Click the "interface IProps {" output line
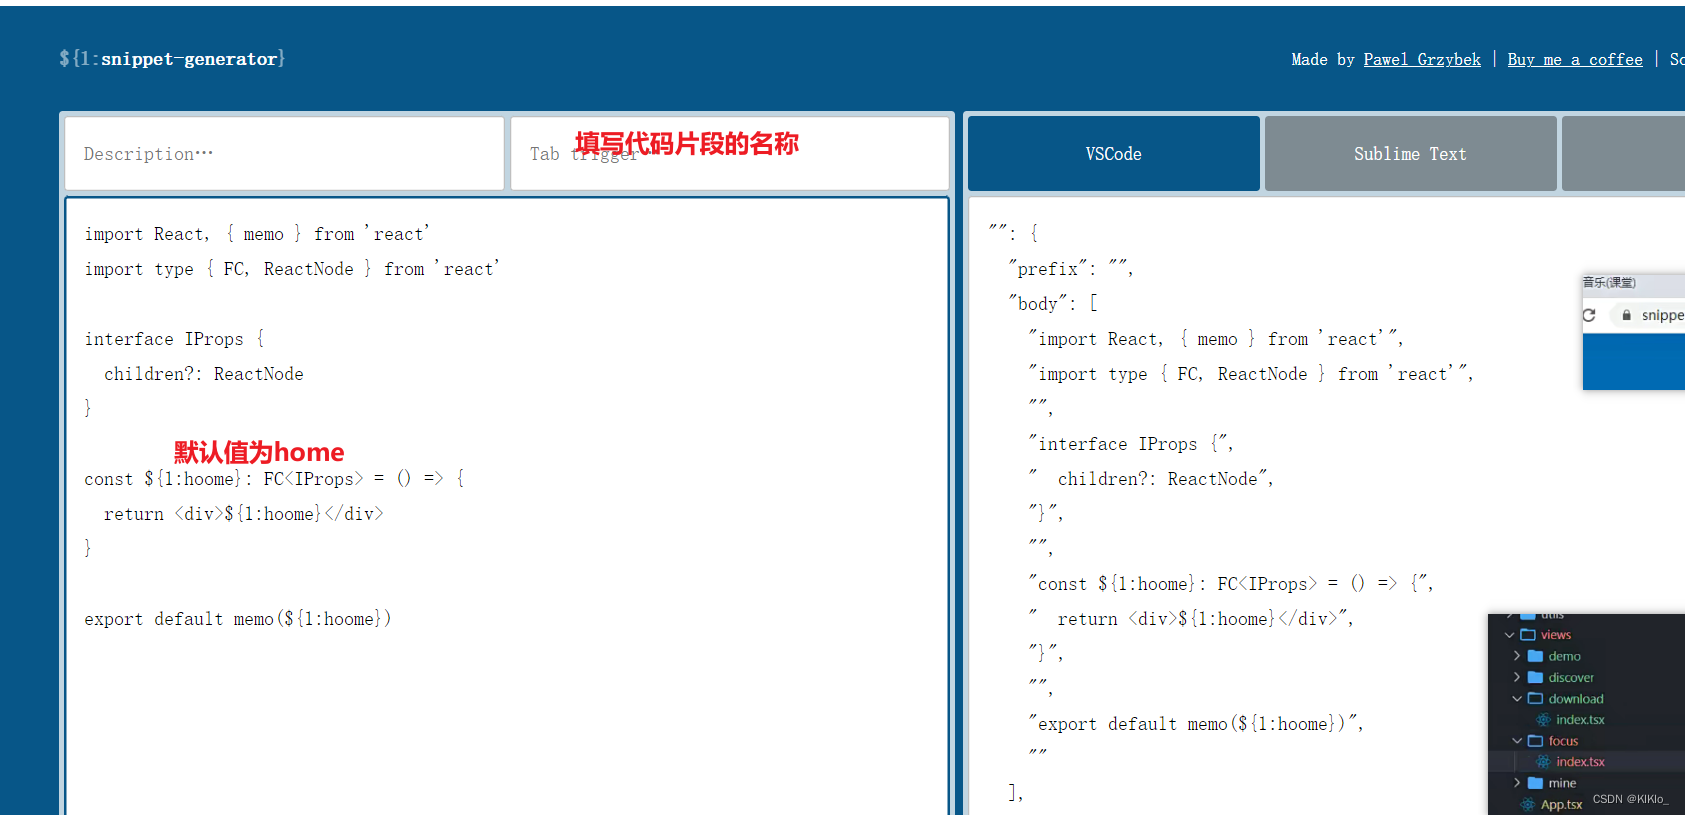This screenshot has width=1685, height=815. (1131, 444)
